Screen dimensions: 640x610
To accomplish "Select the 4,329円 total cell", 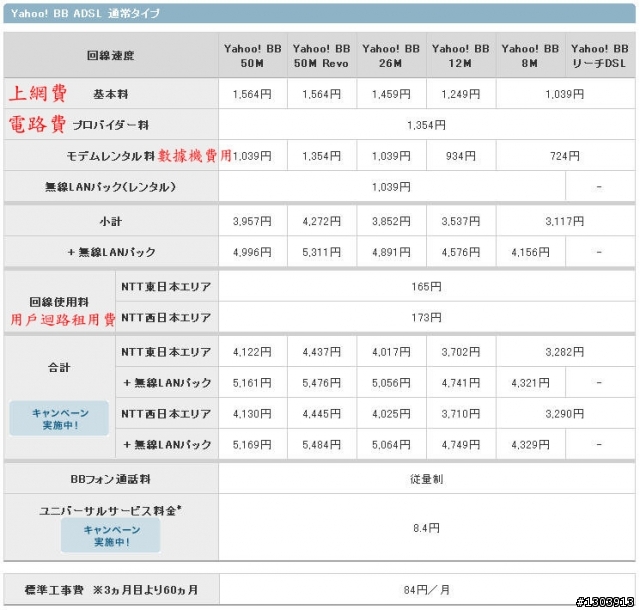I will (530, 445).
